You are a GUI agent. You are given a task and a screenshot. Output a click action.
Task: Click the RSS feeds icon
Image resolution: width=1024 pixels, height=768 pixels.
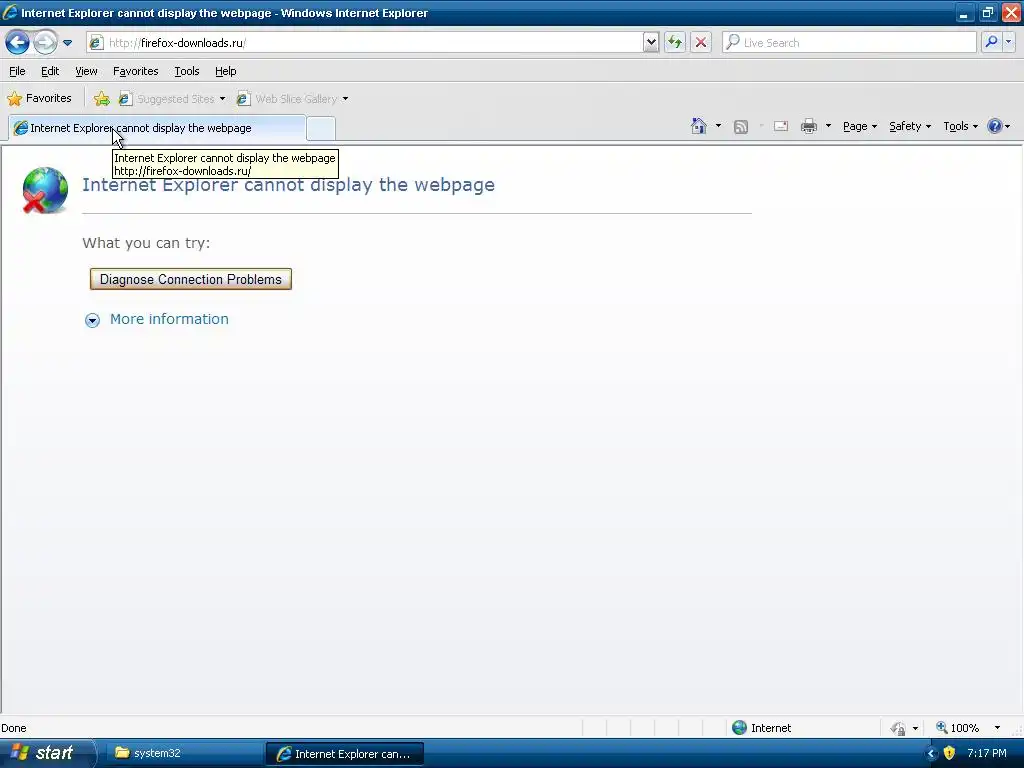coord(741,127)
